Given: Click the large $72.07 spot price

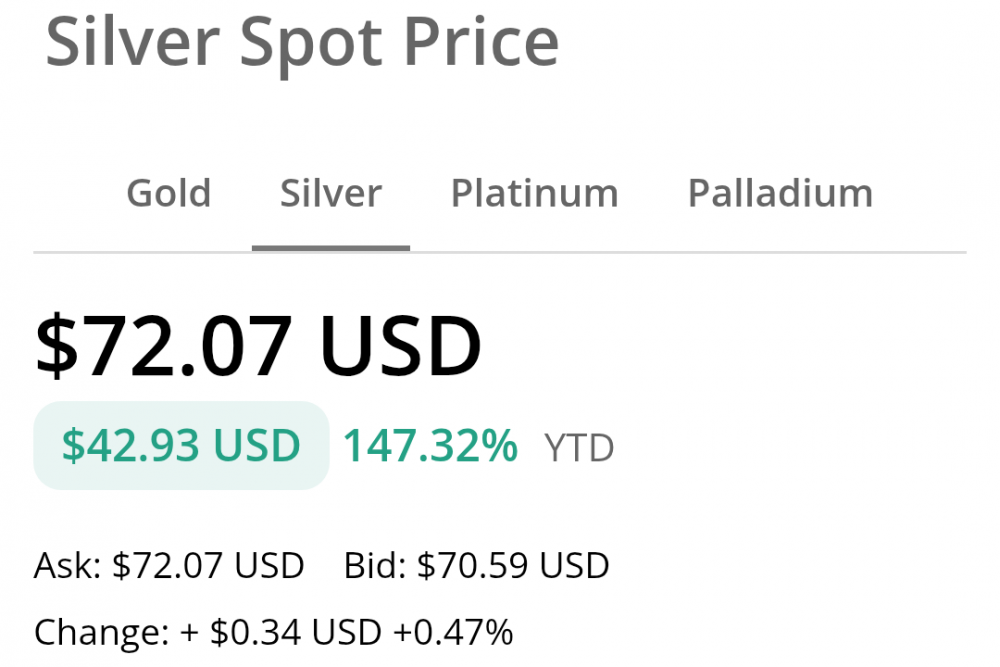Looking at the screenshot, I should [163, 346].
